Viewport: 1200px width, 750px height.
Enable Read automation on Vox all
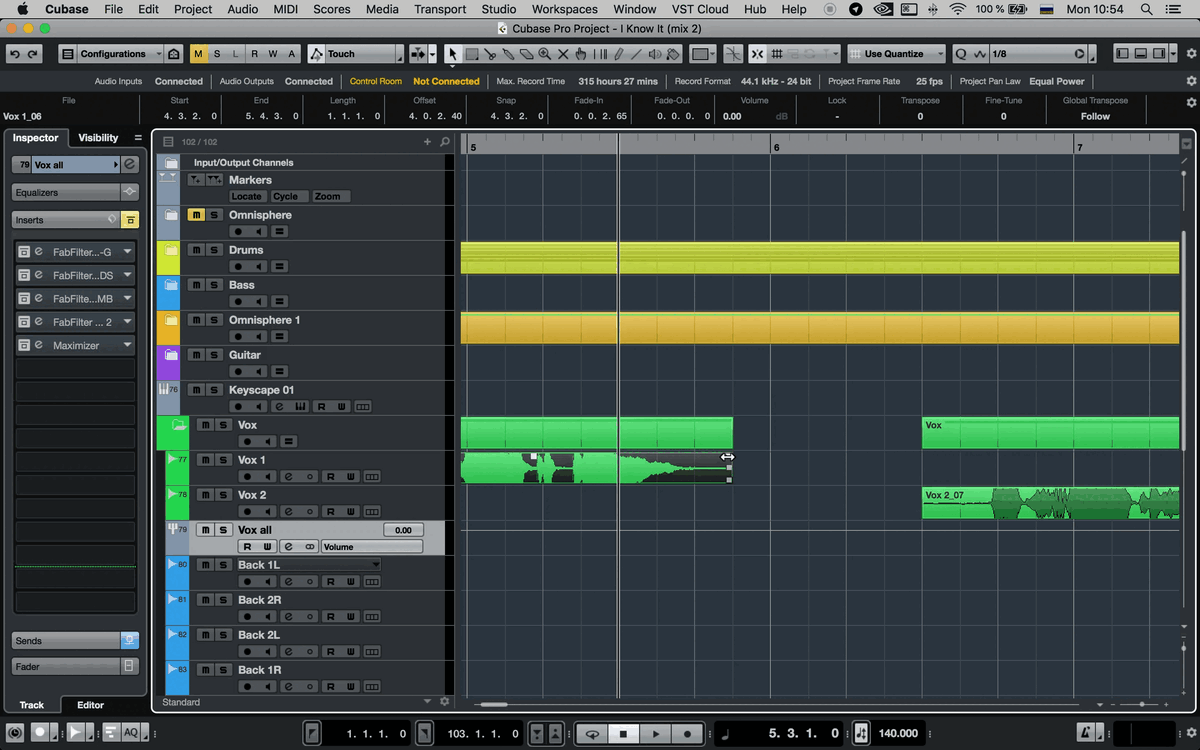(x=247, y=547)
